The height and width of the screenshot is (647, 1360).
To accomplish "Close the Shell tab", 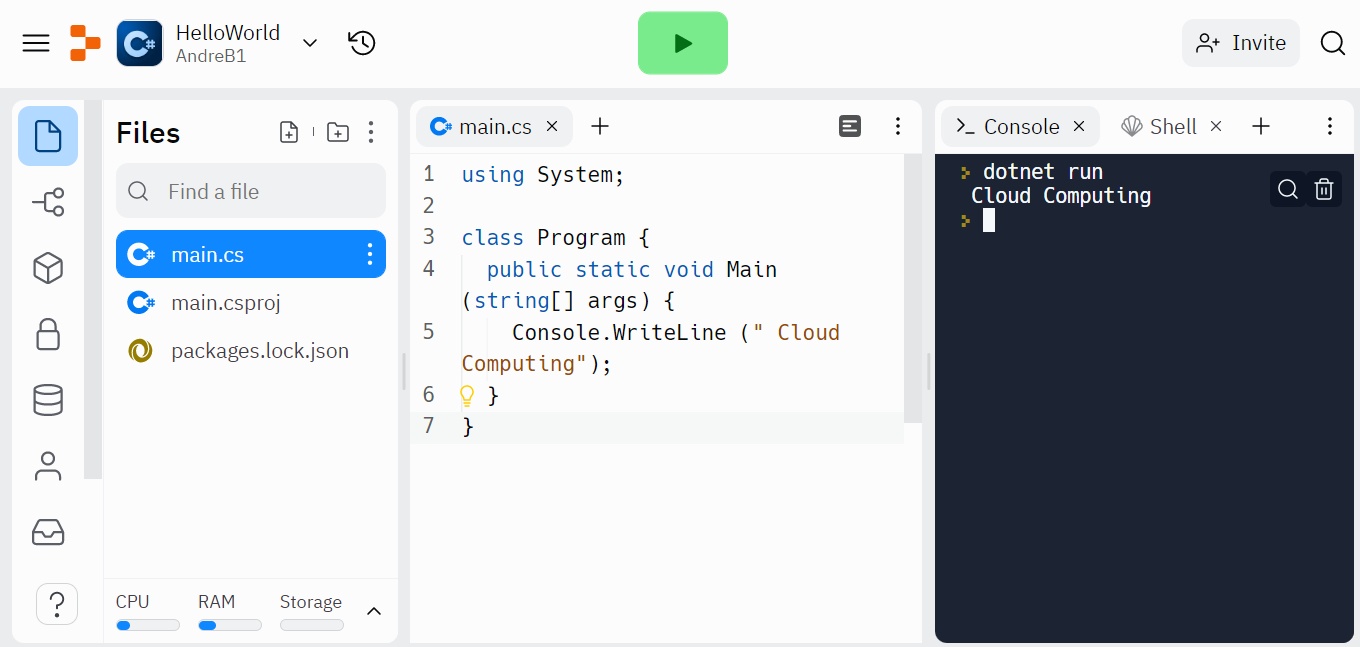I will point(1216,126).
